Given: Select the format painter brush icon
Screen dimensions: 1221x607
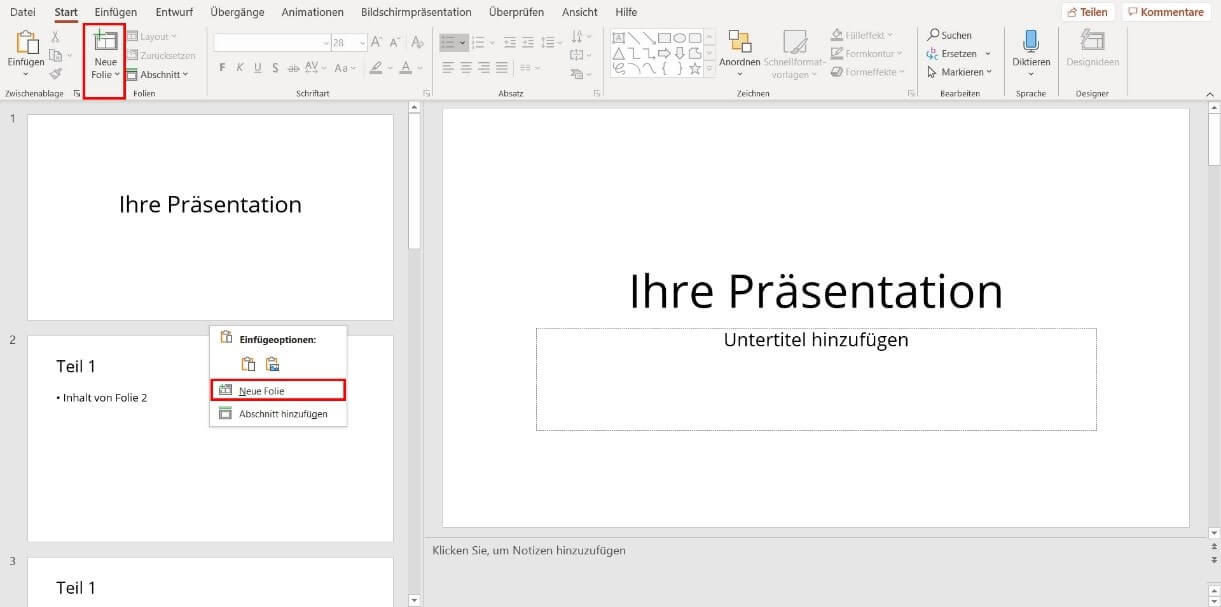Looking at the screenshot, I should (x=55, y=73).
